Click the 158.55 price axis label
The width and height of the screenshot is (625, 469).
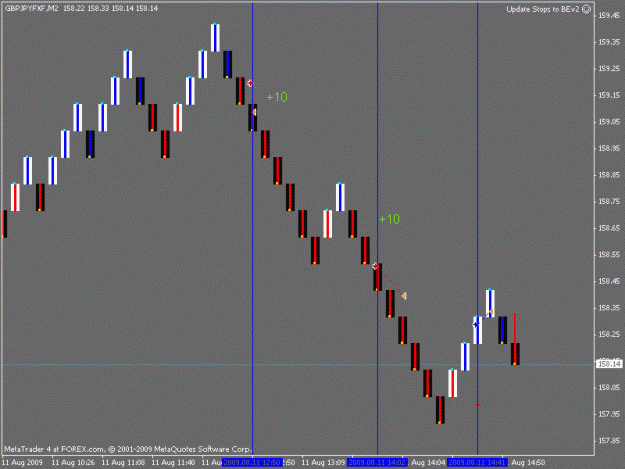pyautogui.click(x=609, y=255)
